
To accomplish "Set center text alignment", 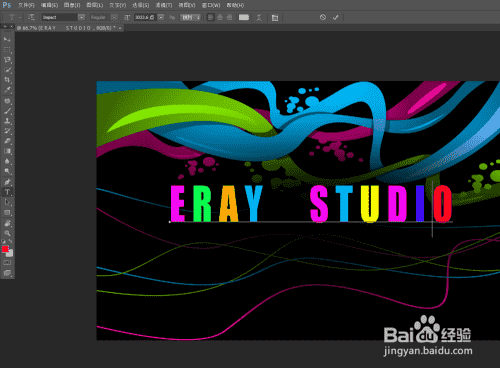I will [220, 17].
